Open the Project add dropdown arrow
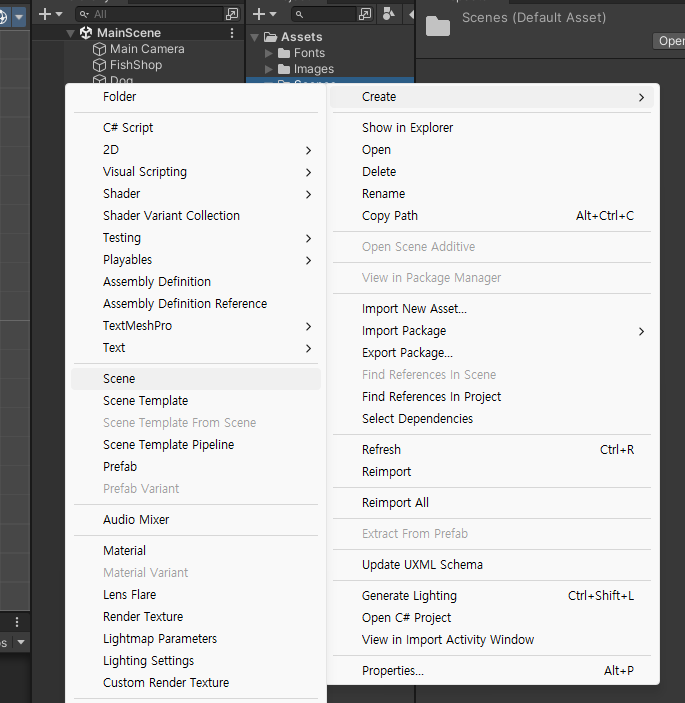This screenshot has width=685, height=703. (273, 15)
